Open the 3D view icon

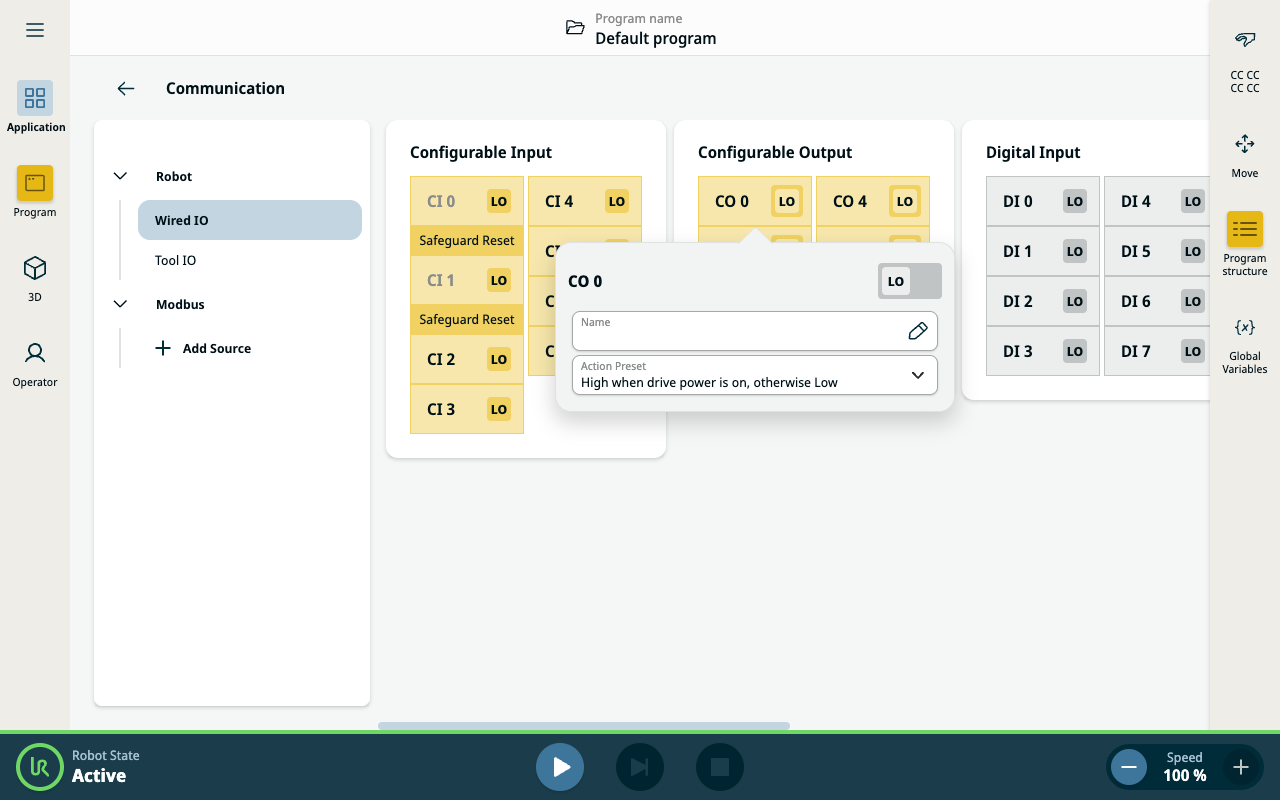point(35,277)
